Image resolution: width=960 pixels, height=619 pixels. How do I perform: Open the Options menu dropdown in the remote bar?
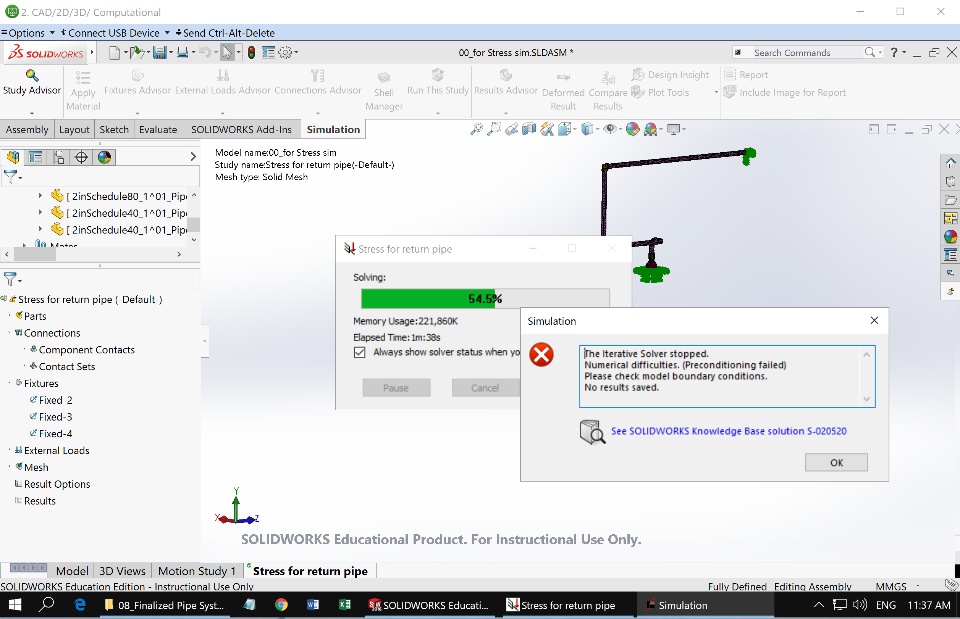[x=52, y=32]
